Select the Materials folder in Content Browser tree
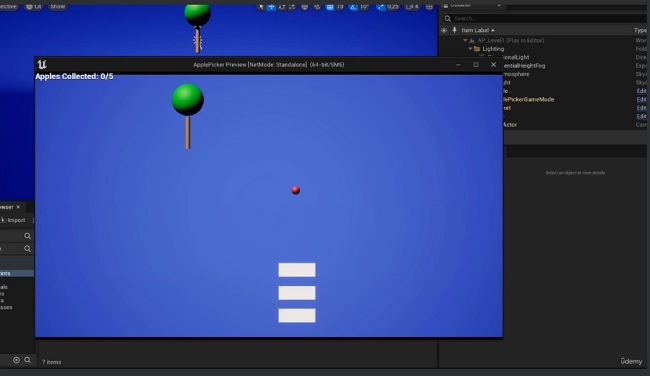The height and width of the screenshot is (376, 650). [4, 287]
